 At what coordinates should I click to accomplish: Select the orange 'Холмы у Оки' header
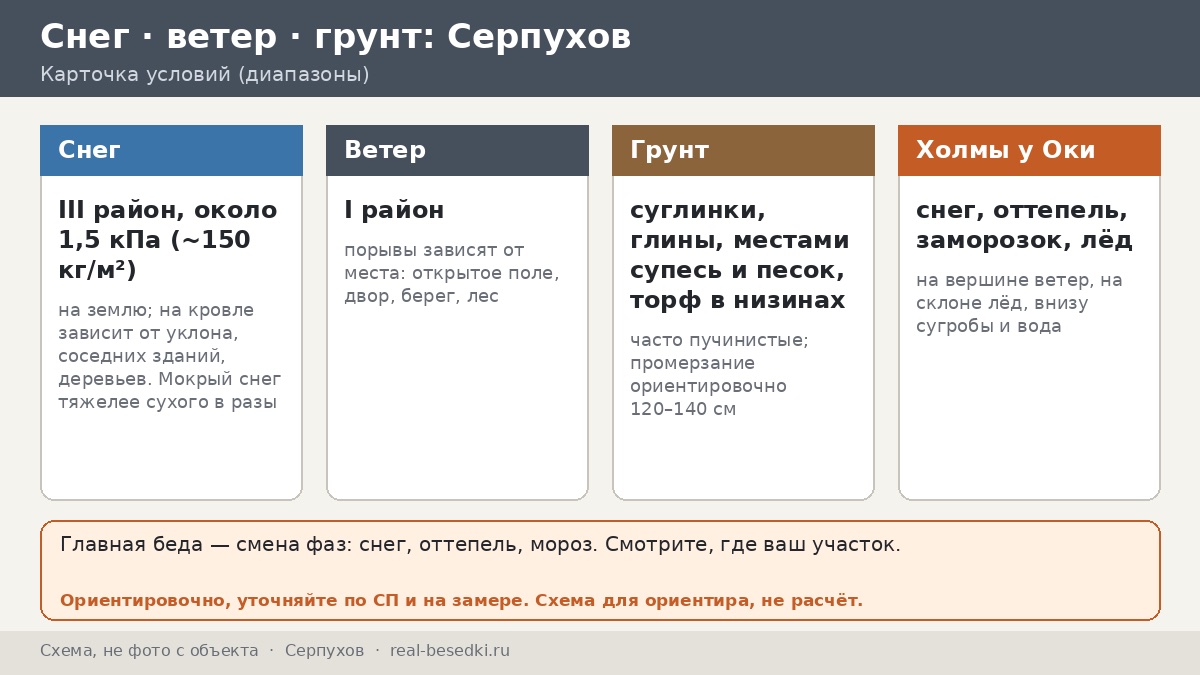click(x=1029, y=150)
